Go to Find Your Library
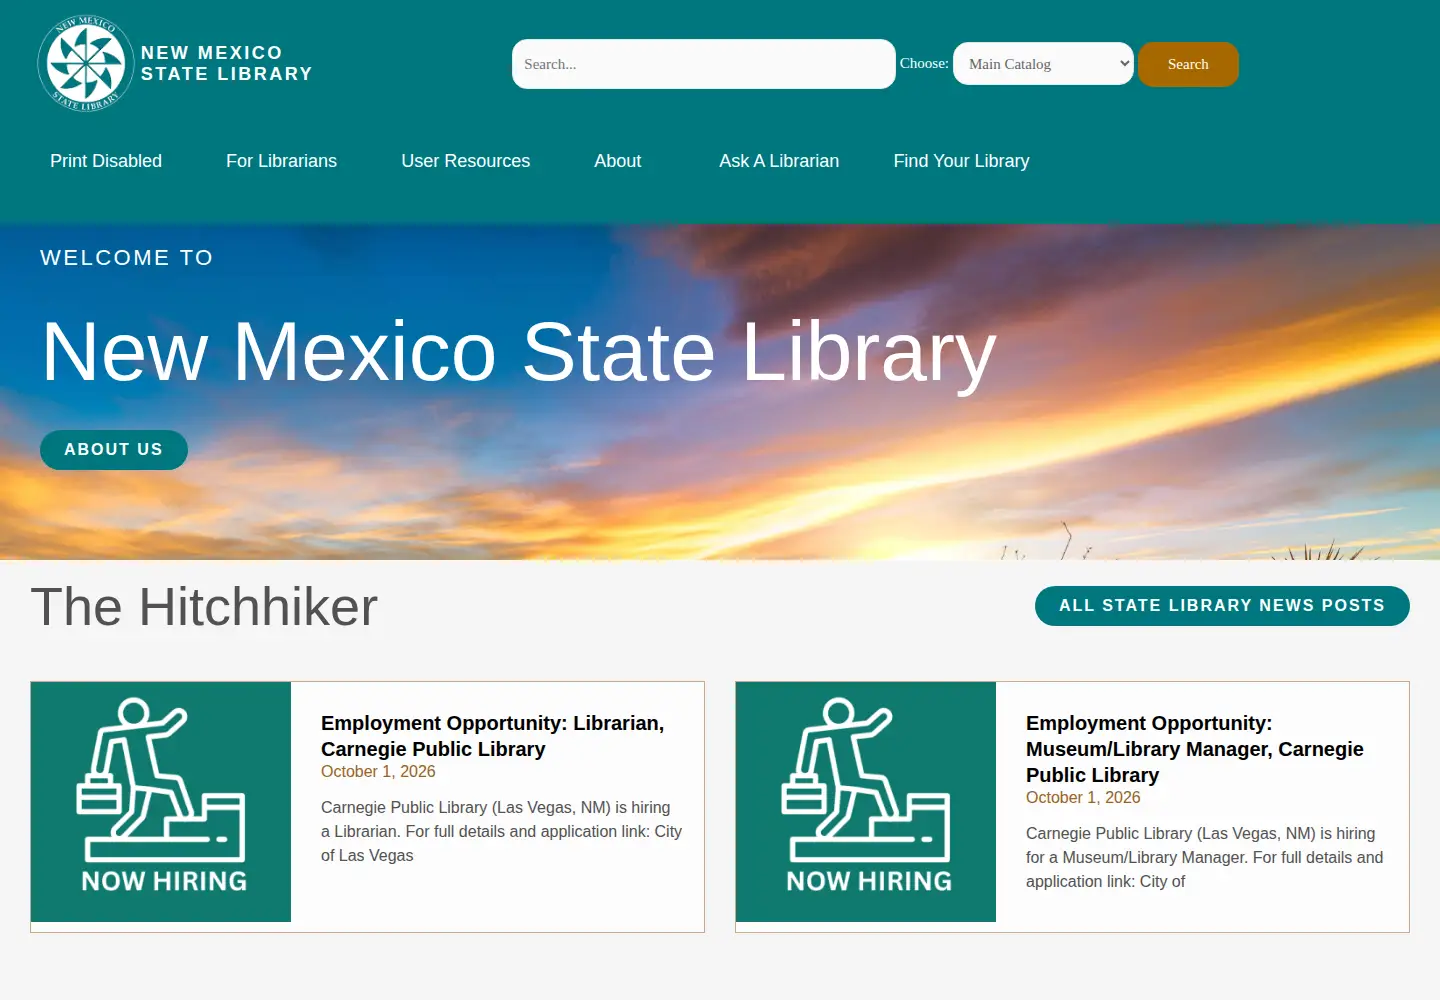Image resolution: width=1440 pixels, height=1000 pixels. pos(961,161)
